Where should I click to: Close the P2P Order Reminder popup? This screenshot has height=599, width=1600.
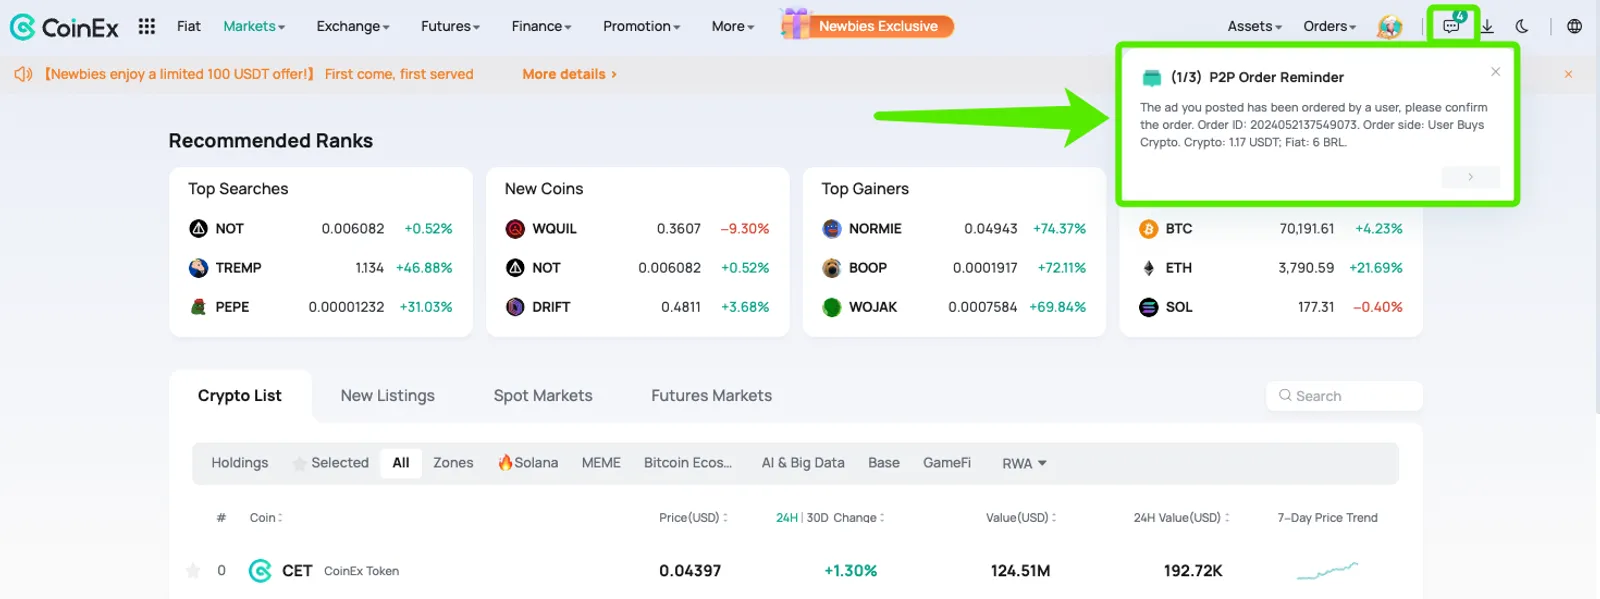pyautogui.click(x=1495, y=71)
